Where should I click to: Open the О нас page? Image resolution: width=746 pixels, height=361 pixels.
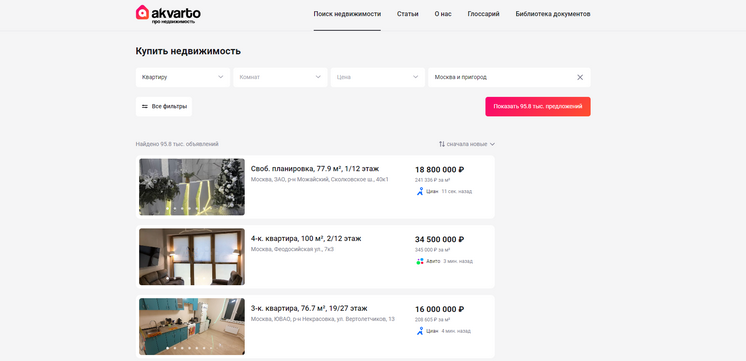coord(443,14)
